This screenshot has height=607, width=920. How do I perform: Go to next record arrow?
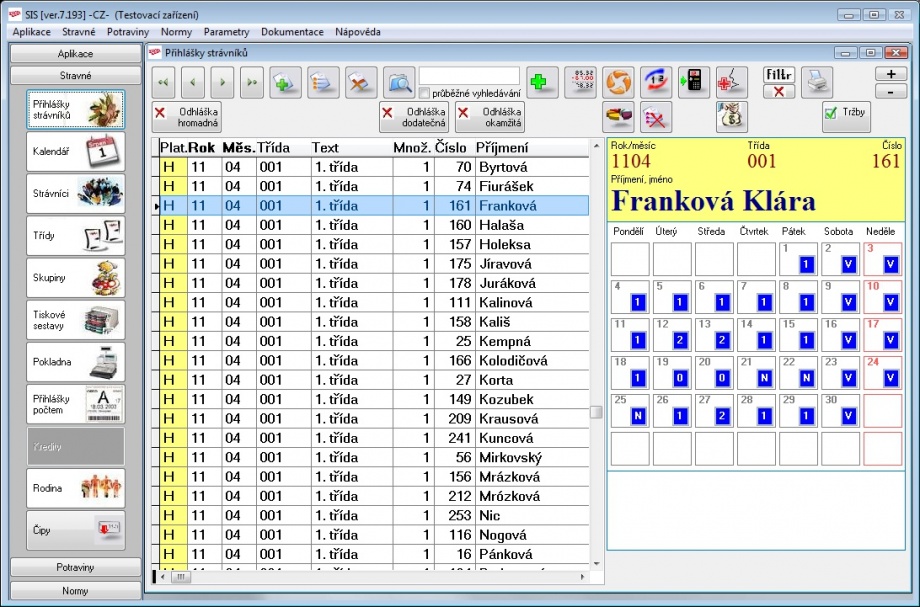pos(222,83)
